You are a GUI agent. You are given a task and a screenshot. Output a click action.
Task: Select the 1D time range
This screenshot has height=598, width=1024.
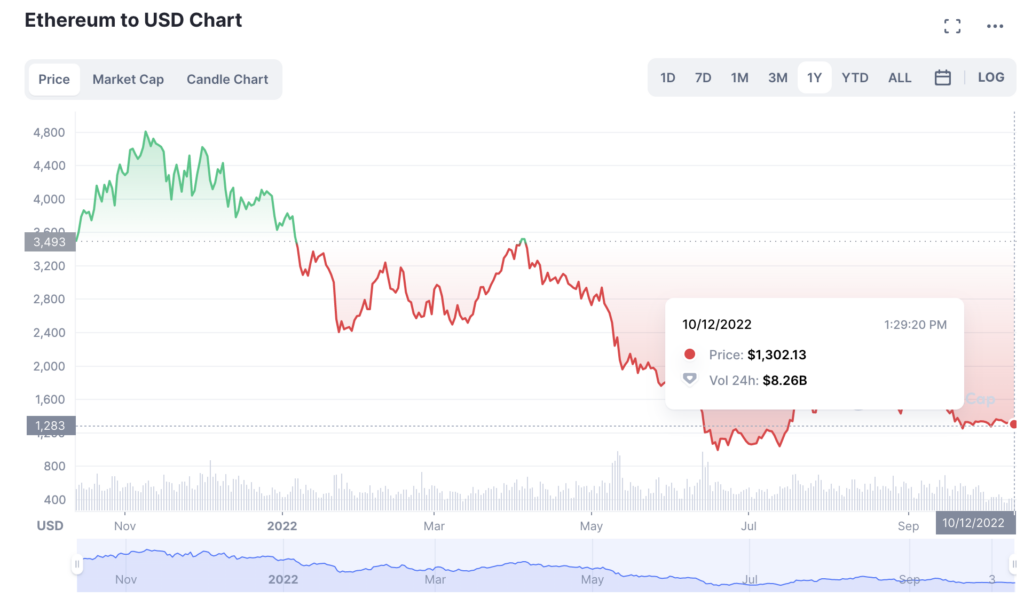[668, 78]
